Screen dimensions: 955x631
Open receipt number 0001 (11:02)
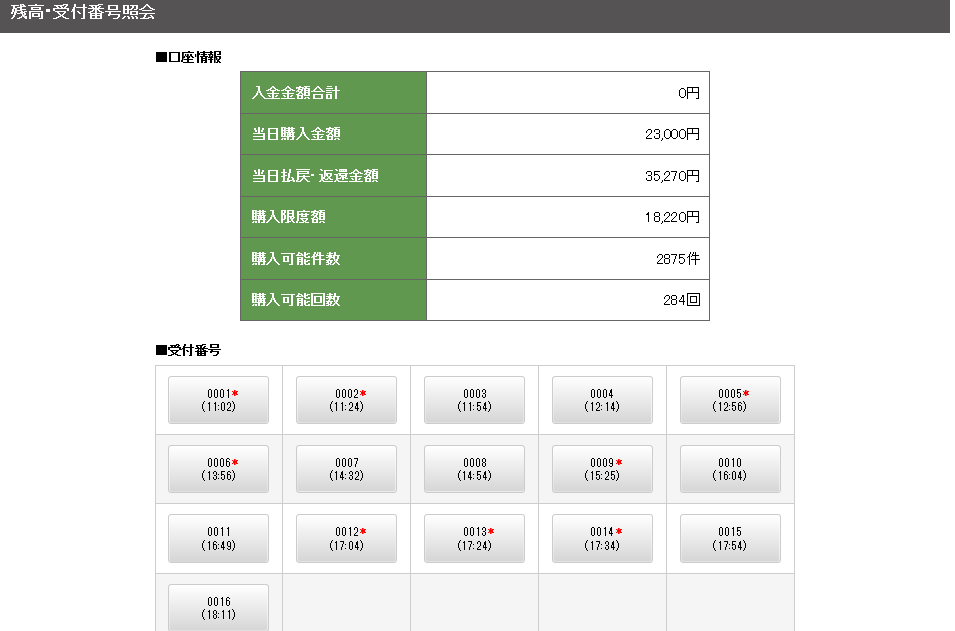pyautogui.click(x=218, y=400)
